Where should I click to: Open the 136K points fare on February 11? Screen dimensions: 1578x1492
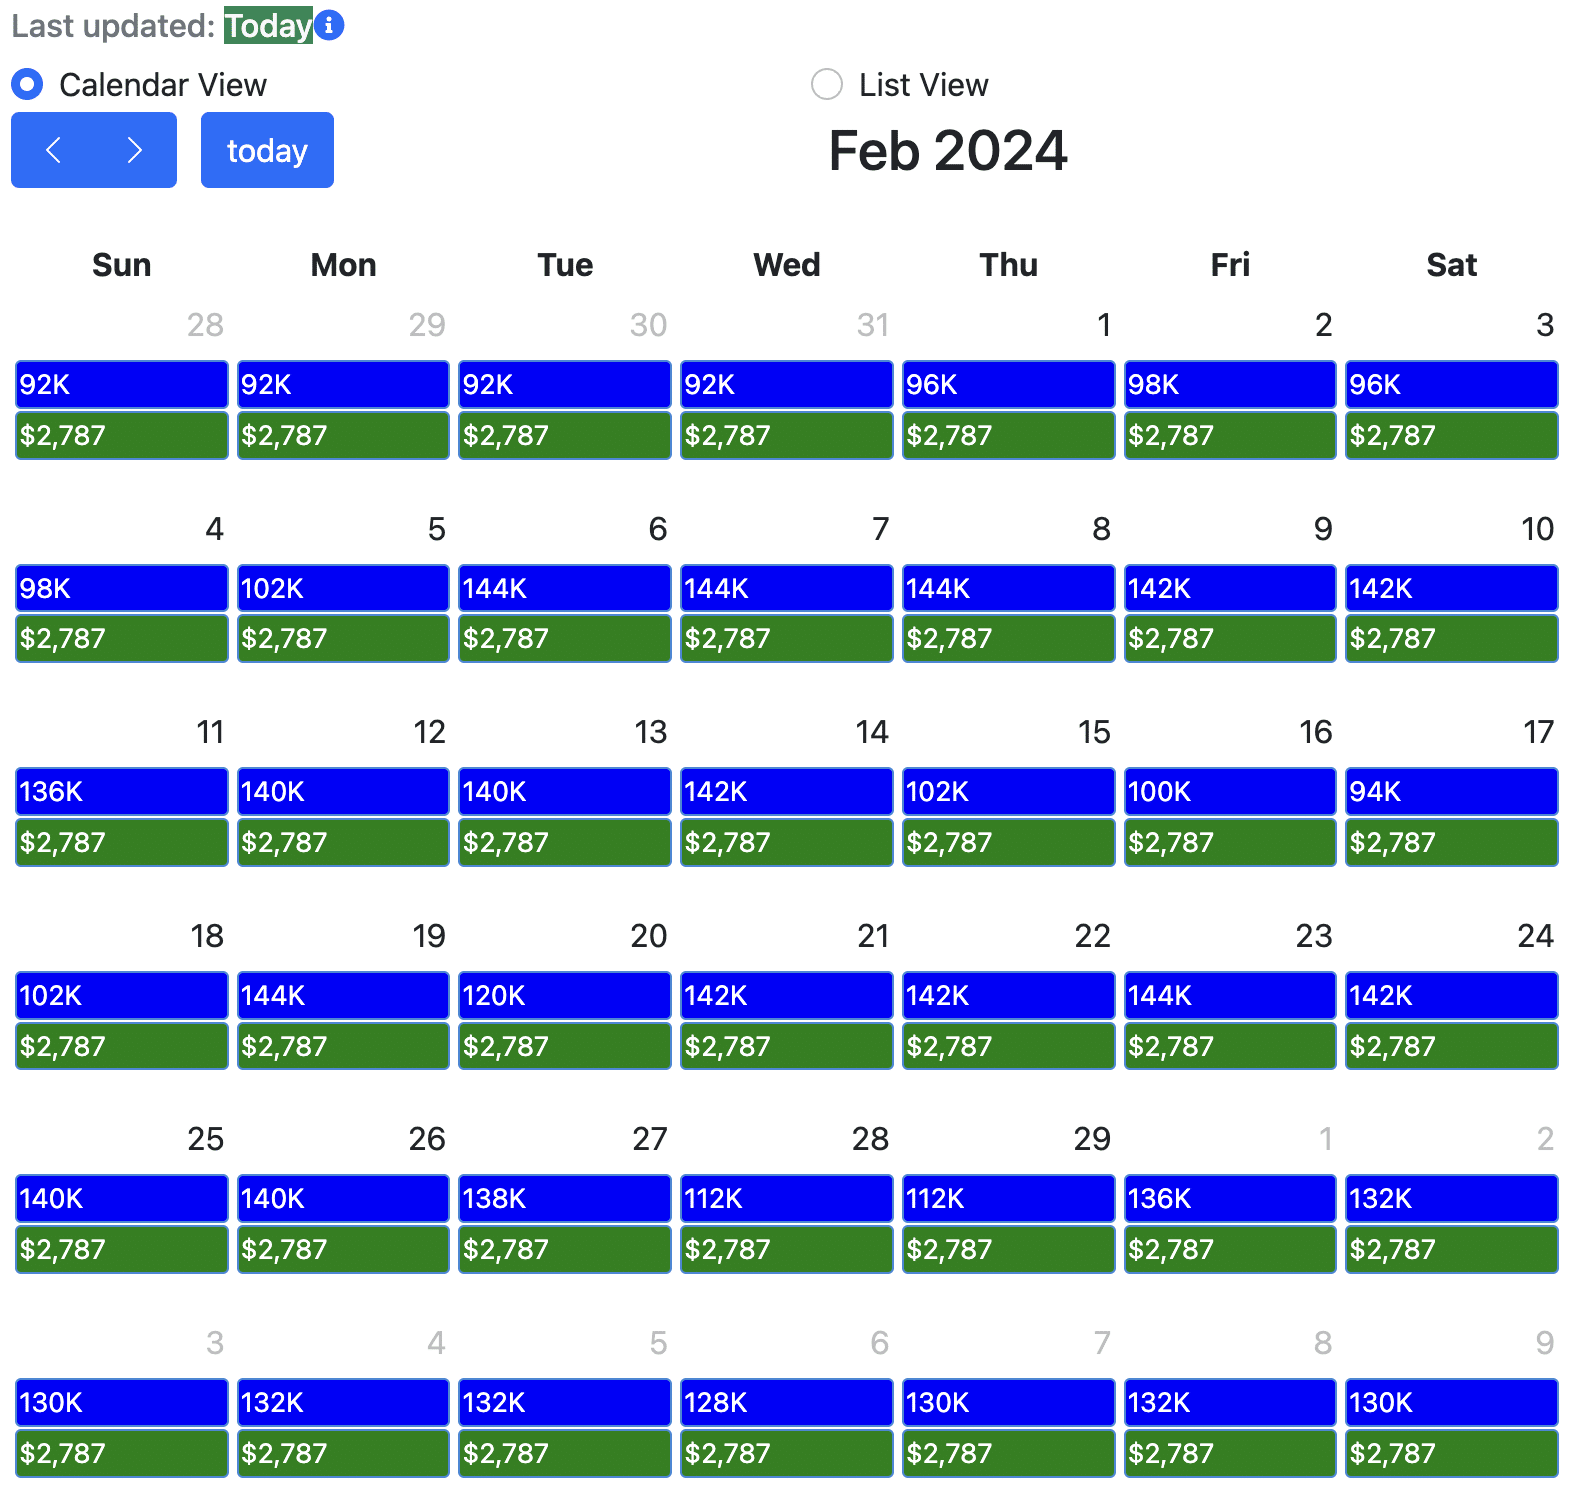[x=122, y=791]
